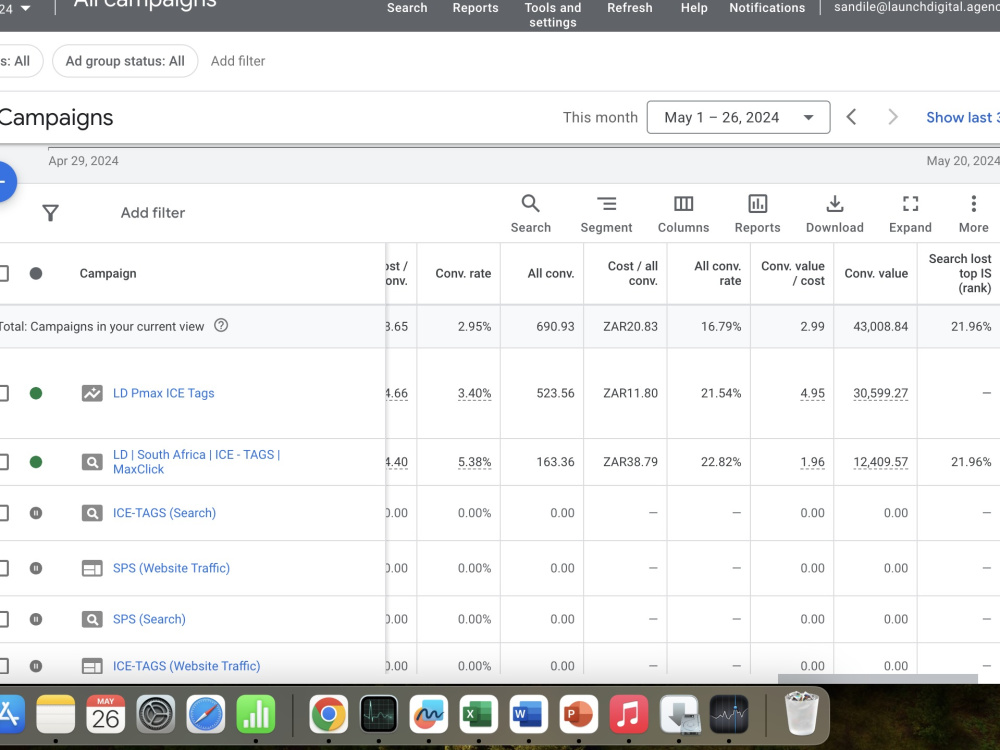Tick checkbox for SPS (Search)
Image resolution: width=1000 pixels, height=750 pixels.
click(3, 619)
